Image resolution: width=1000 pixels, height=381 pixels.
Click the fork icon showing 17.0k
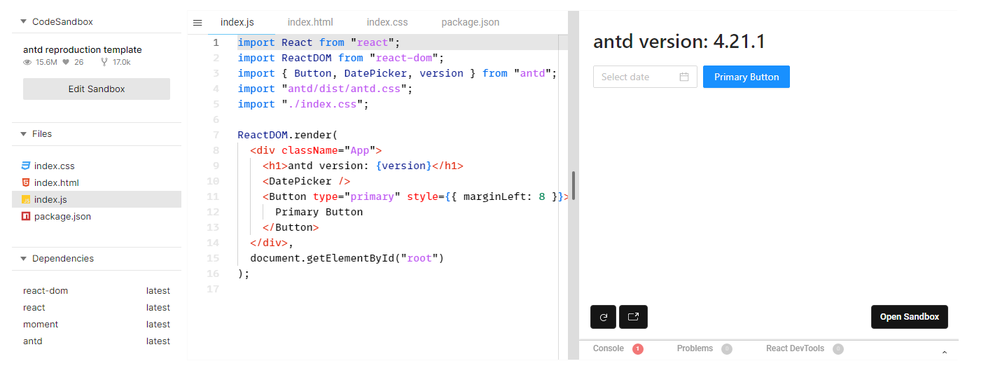[105, 63]
